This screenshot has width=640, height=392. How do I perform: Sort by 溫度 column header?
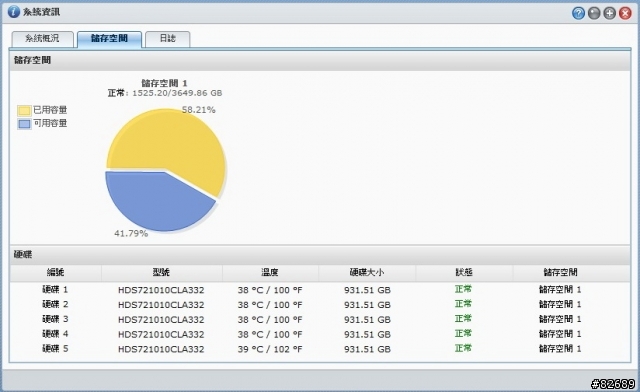click(x=270, y=272)
